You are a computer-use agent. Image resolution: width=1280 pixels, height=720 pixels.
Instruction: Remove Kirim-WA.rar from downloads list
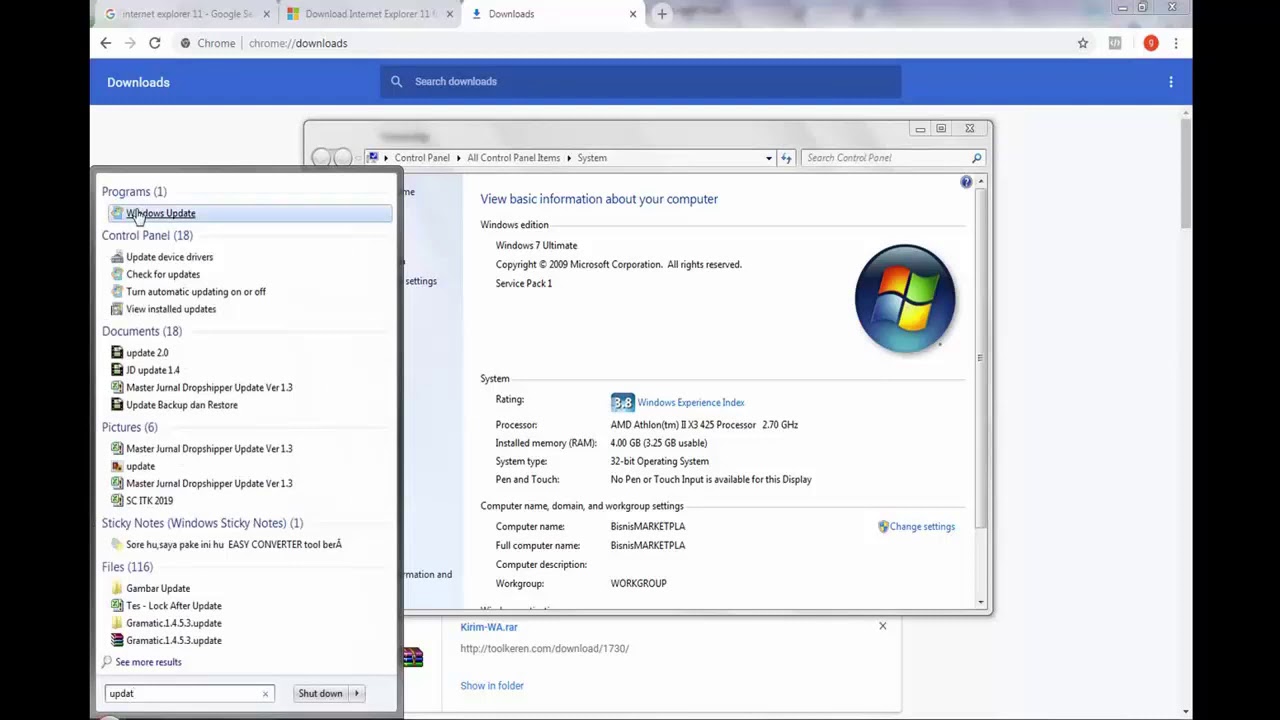pyautogui.click(x=882, y=626)
